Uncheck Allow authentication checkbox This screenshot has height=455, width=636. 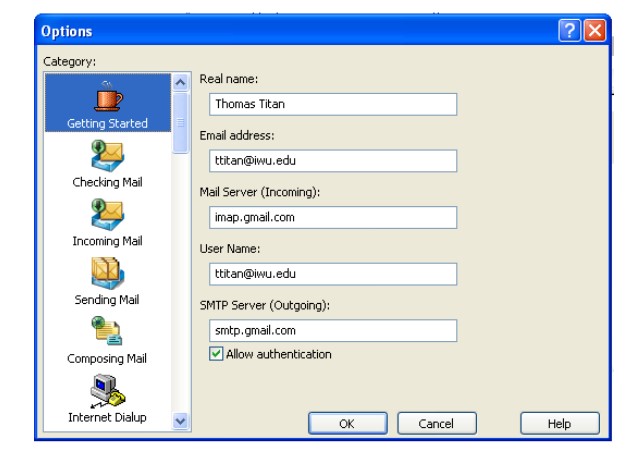point(216,354)
